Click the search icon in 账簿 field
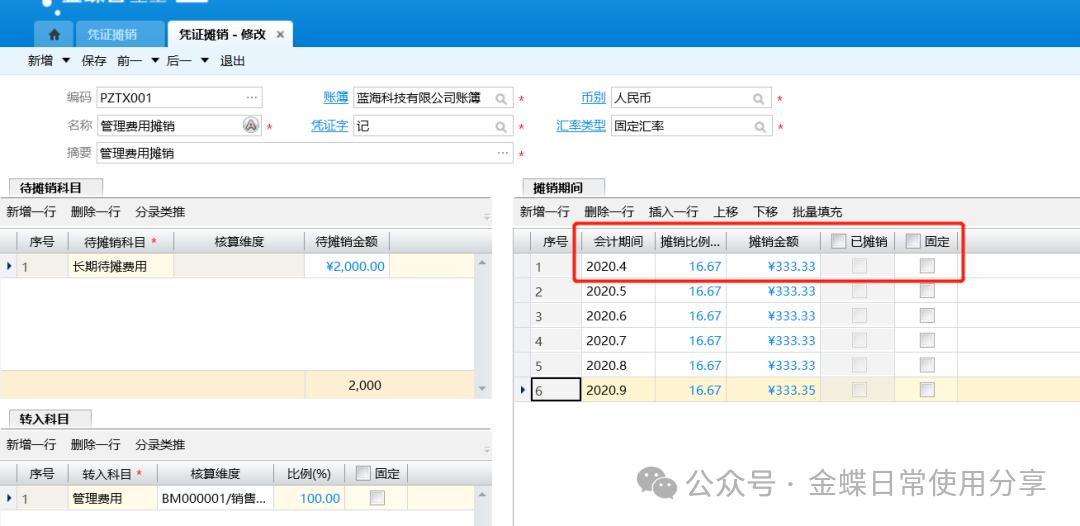 pyautogui.click(x=500, y=99)
